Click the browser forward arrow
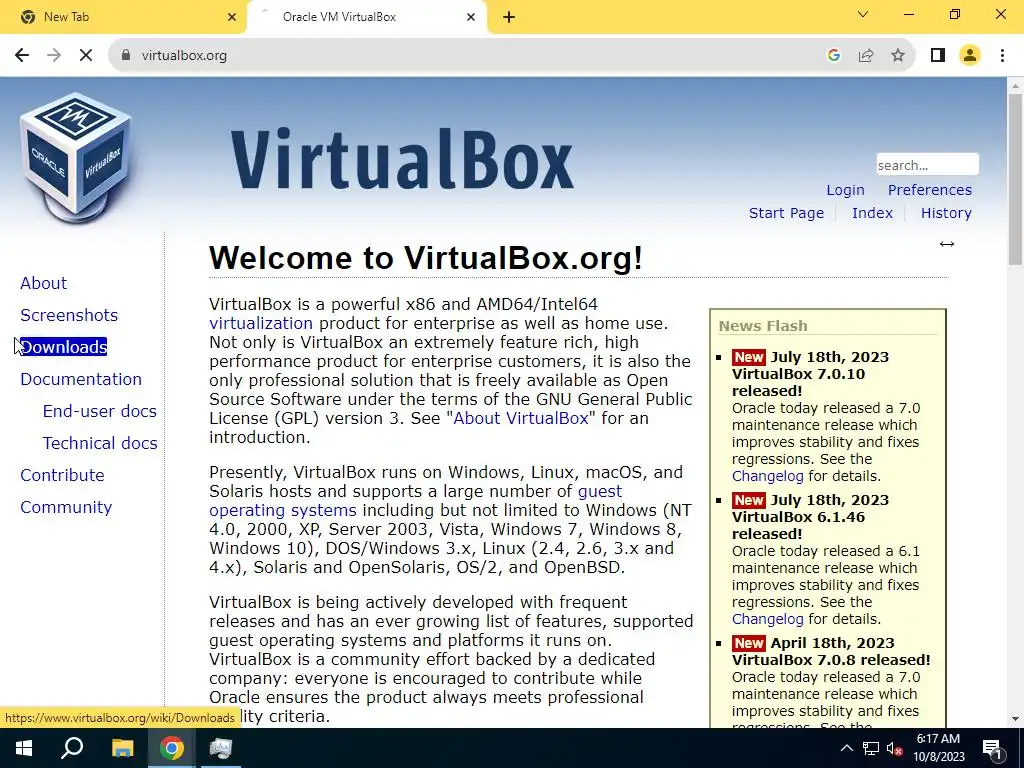1024x768 pixels. pyautogui.click(x=54, y=56)
